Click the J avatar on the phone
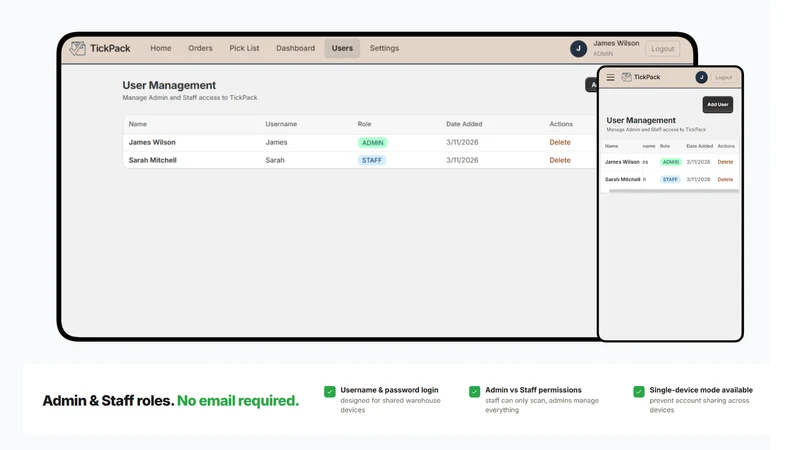Screen dimensions: 800x450 (x=702, y=77)
